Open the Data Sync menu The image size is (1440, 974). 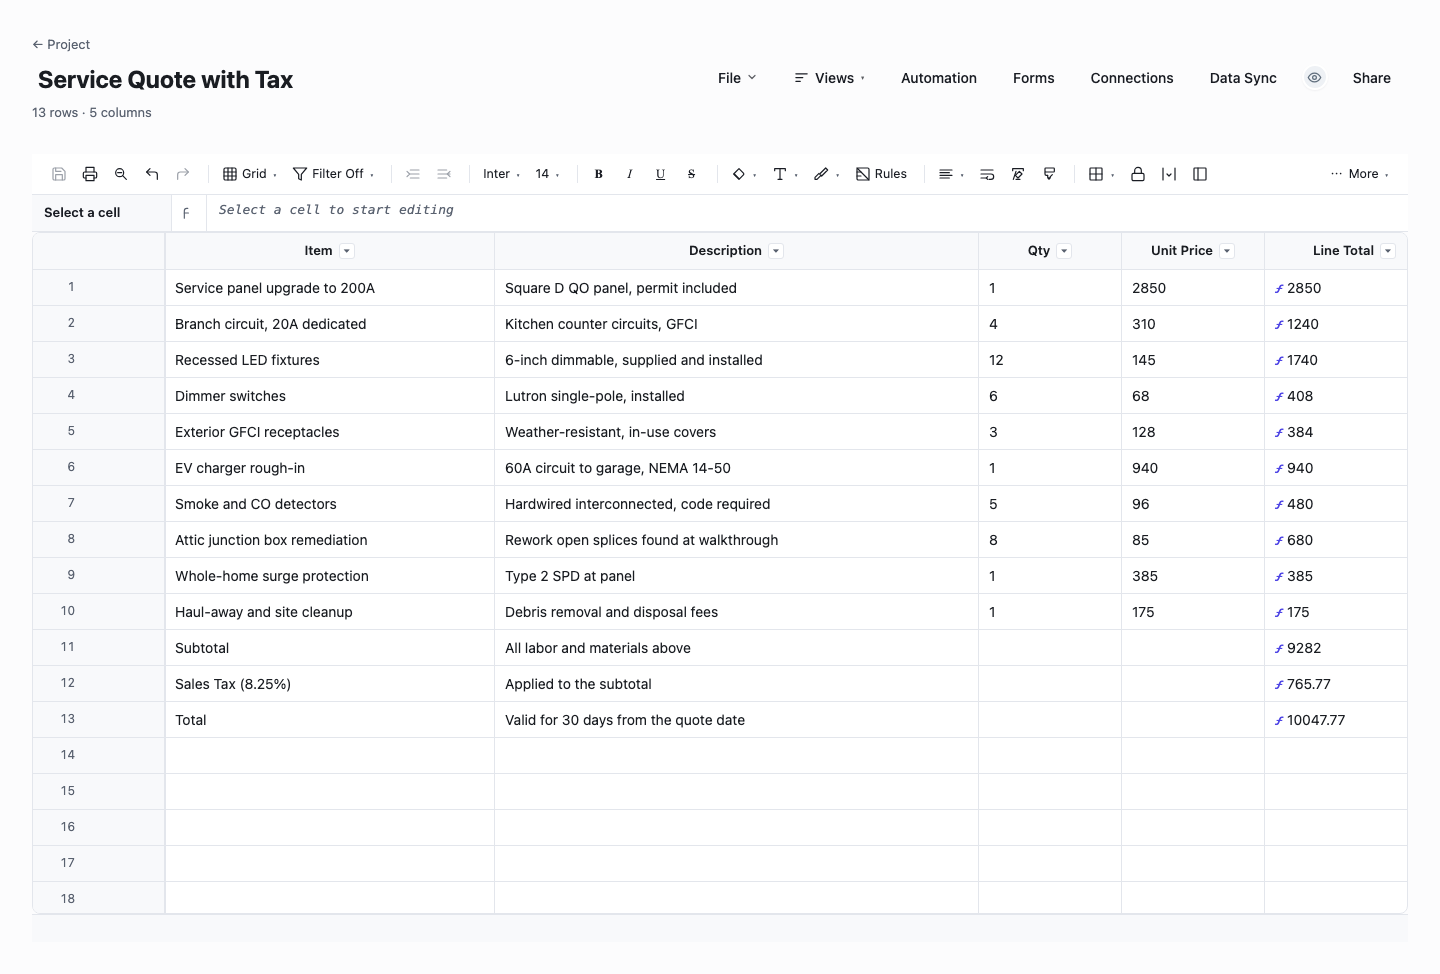click(1243, 78)
